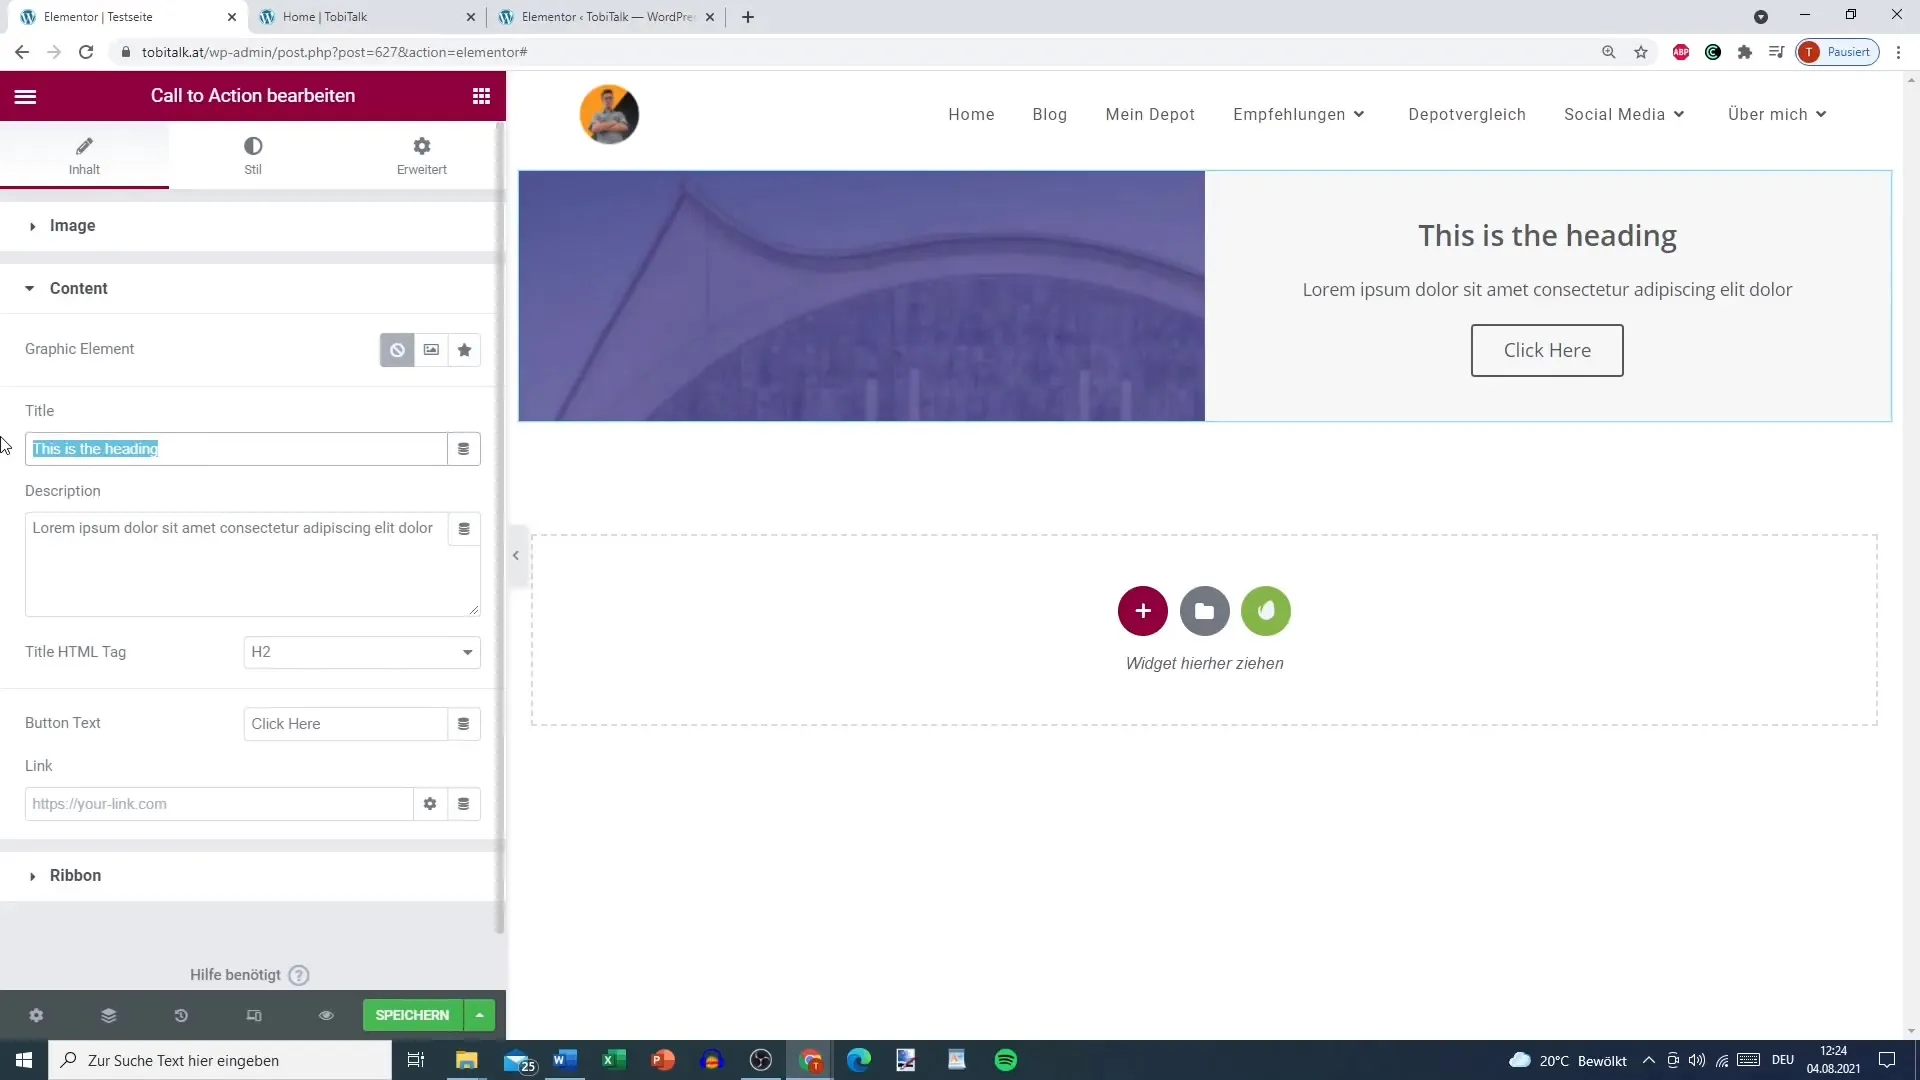
Task: Go back to the previous page
Action: [22, 52]
